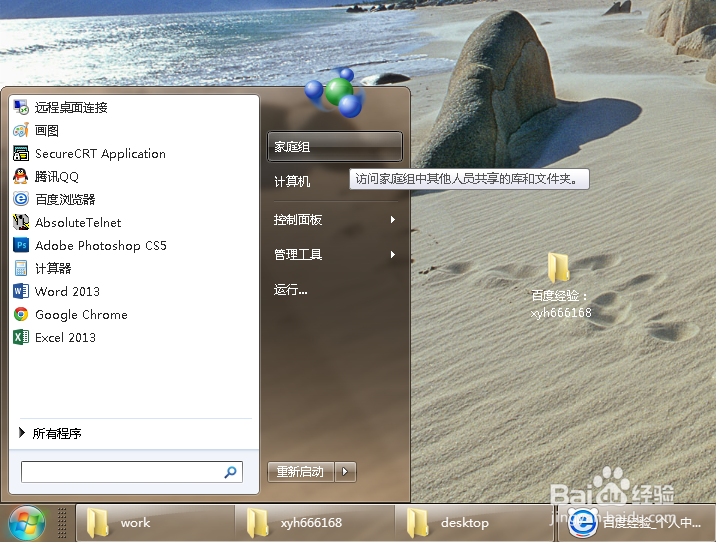Click the search magnifier icon
This screenshot has height=542, width=716.
pyautogui.click(x=231, y=472)
